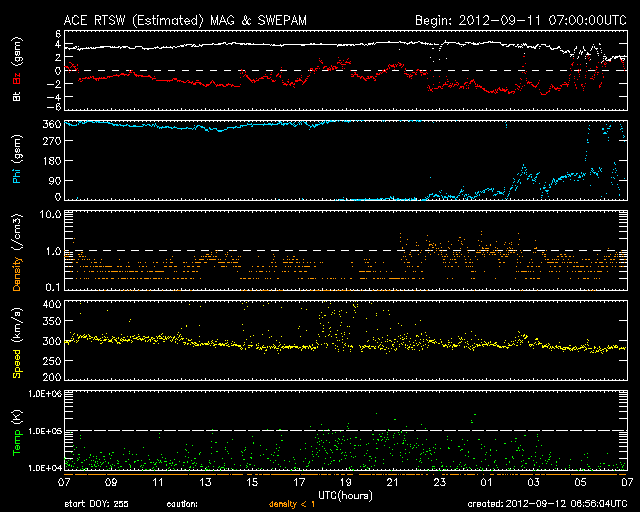Viewport: 640px width, 512px height.
Task: Click the '6' tick on the Bt Bz axis
Action: pyautogui.click(x=58, y=33)
